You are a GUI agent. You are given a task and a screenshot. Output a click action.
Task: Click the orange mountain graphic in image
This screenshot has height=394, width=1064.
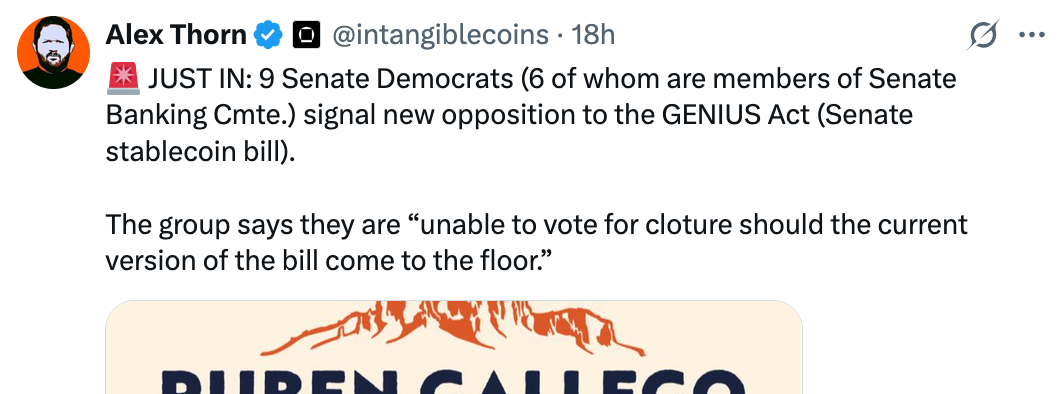tap(453, 328)
